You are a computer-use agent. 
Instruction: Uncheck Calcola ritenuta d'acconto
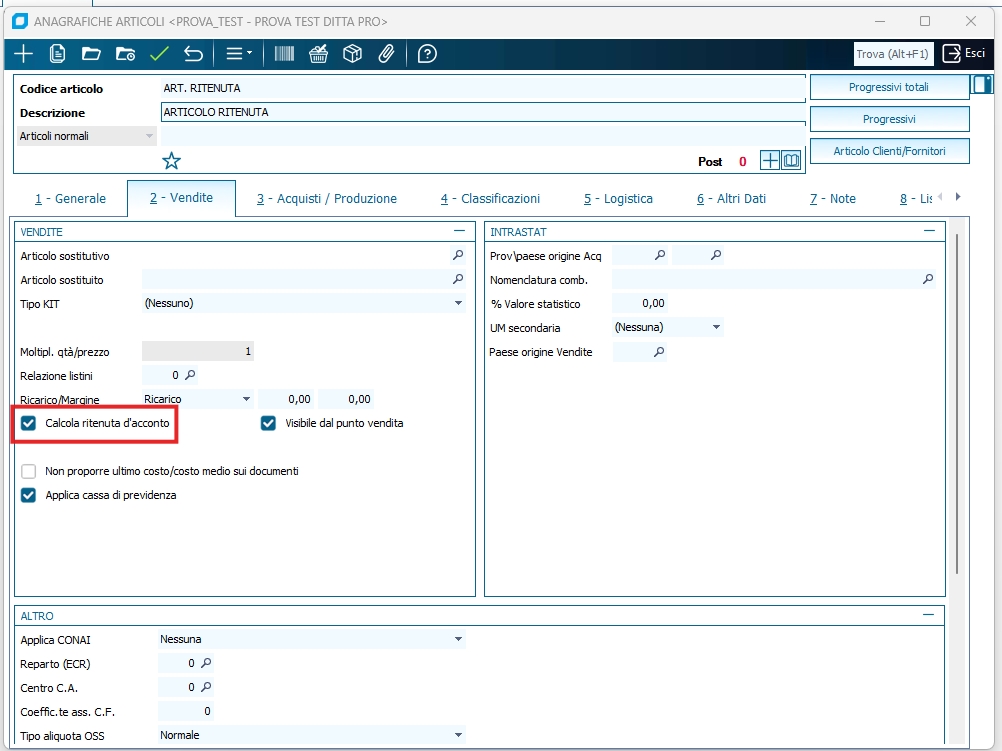pyautogui.click(x=29, y=424)
